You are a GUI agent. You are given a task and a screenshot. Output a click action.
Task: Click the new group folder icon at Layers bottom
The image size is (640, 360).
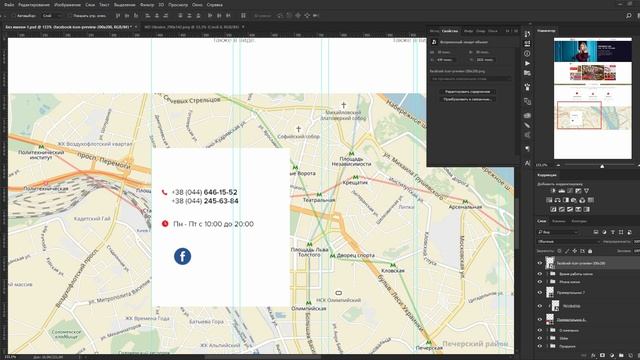click(x=621, y=356)
